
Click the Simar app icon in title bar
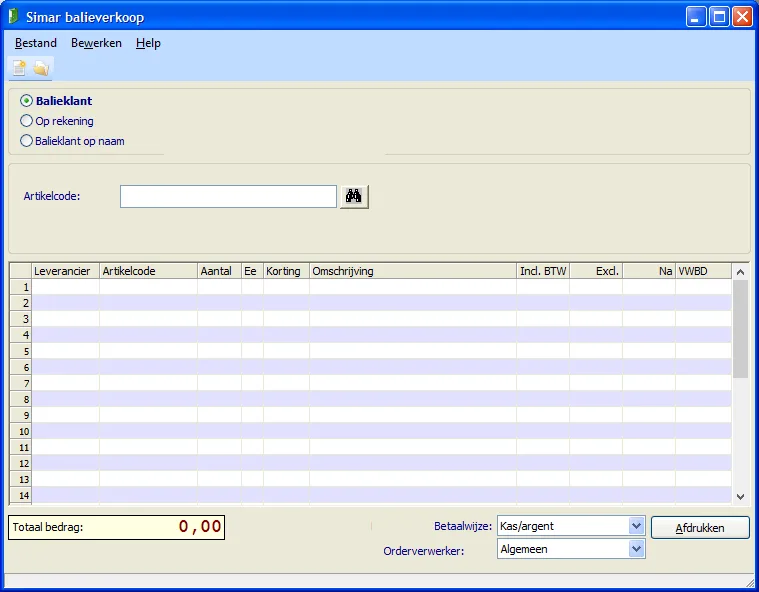coord(13,16)
